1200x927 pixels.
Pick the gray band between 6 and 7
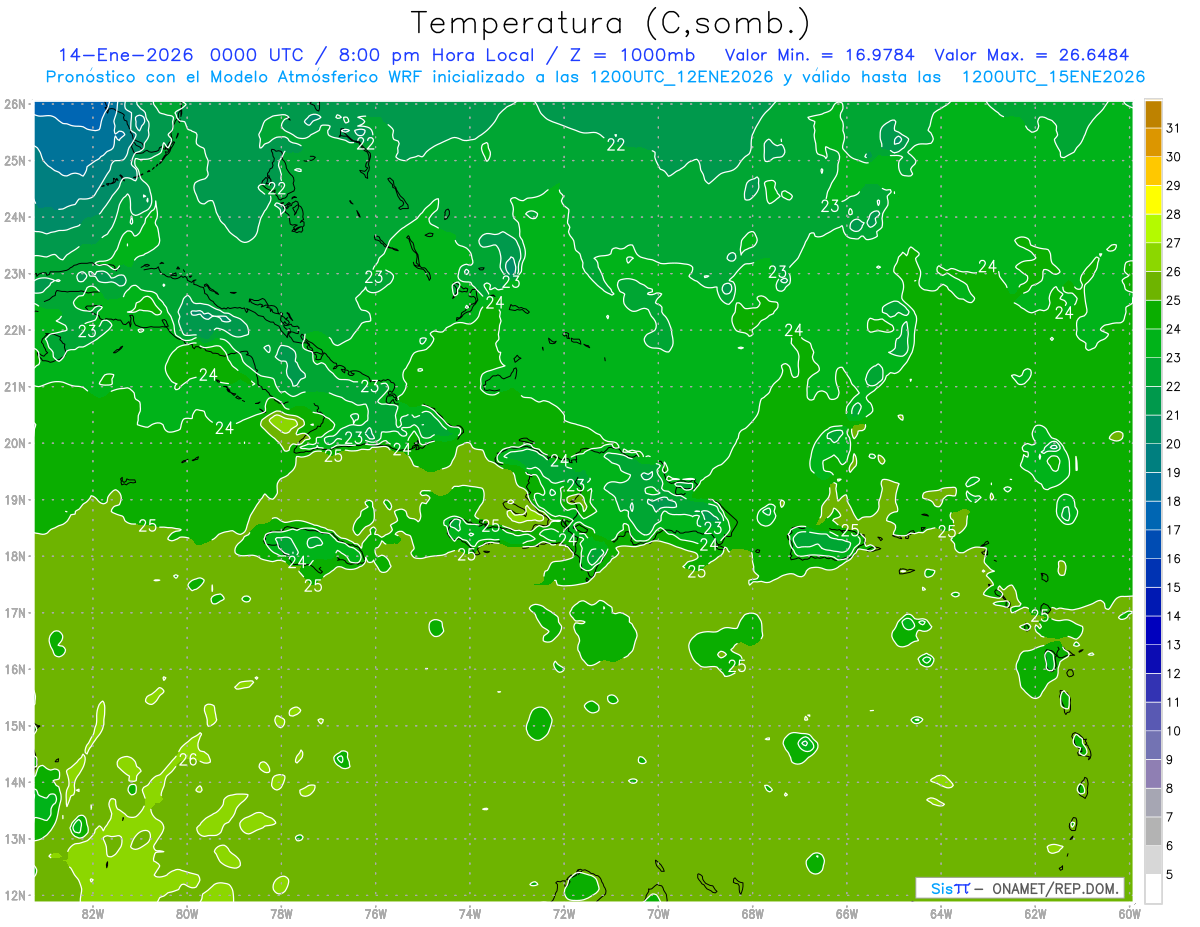pos(1153,832)
